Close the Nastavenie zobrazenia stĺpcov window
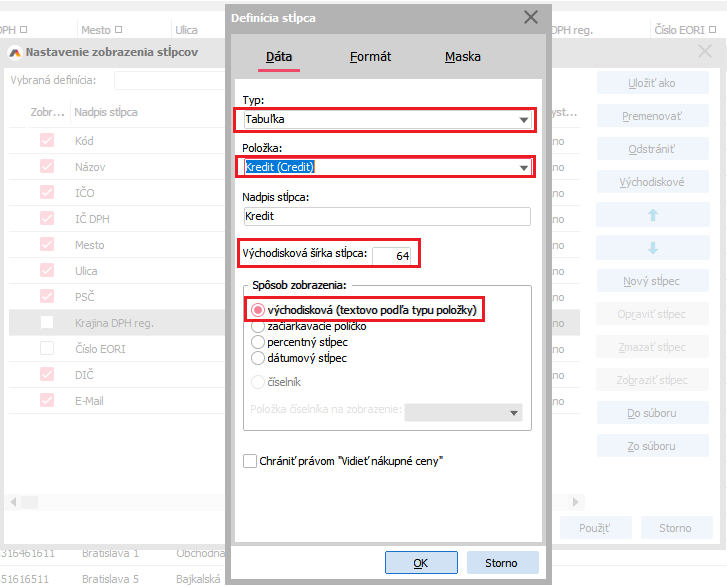This screenshot has width=727, height=586. pos(705,50)
